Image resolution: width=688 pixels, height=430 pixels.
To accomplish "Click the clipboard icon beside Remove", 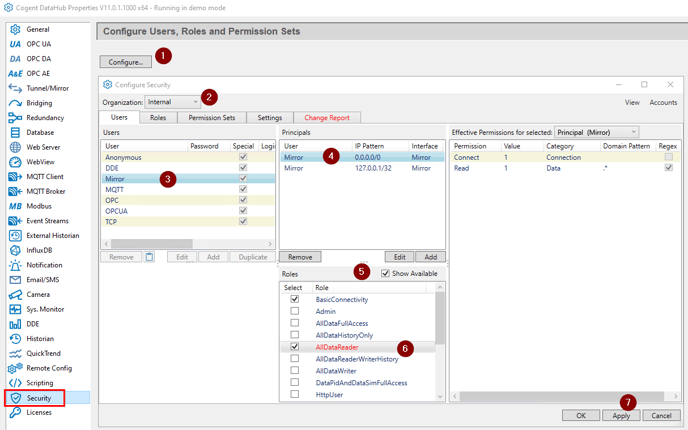I will (150, 257).
